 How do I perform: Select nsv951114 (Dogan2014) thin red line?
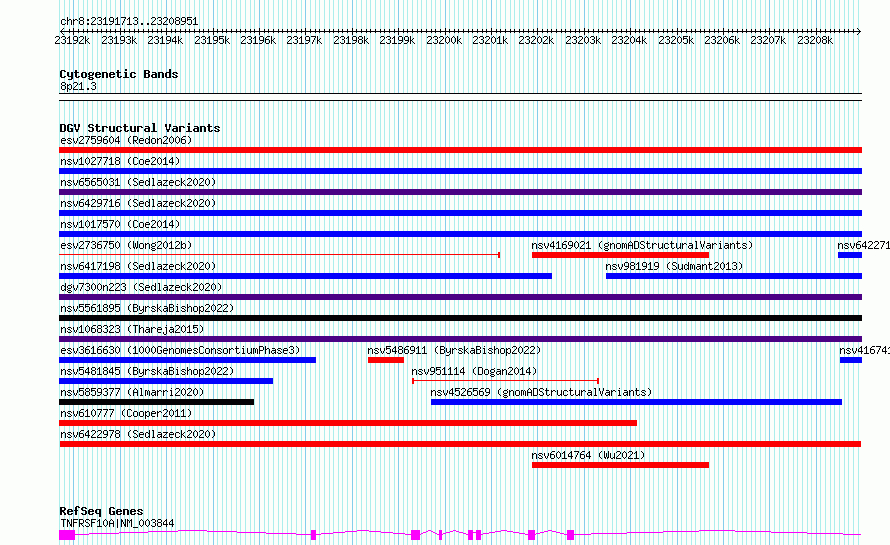(x=505, y=381)
